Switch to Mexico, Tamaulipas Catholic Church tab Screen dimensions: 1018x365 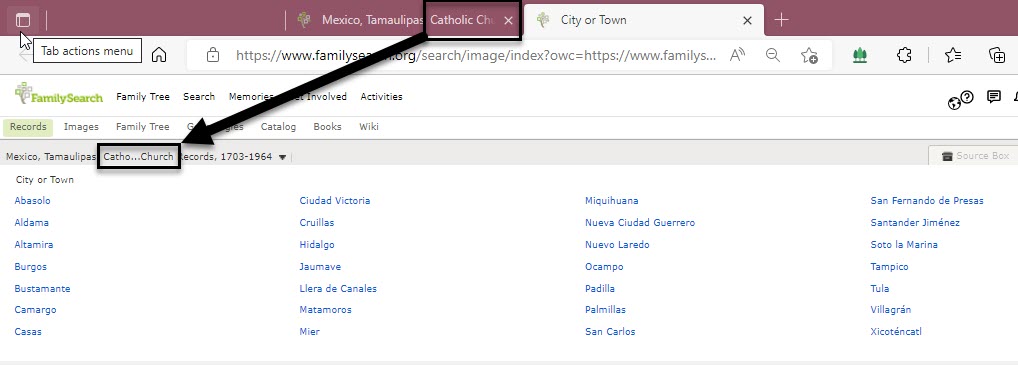[403, 20]
